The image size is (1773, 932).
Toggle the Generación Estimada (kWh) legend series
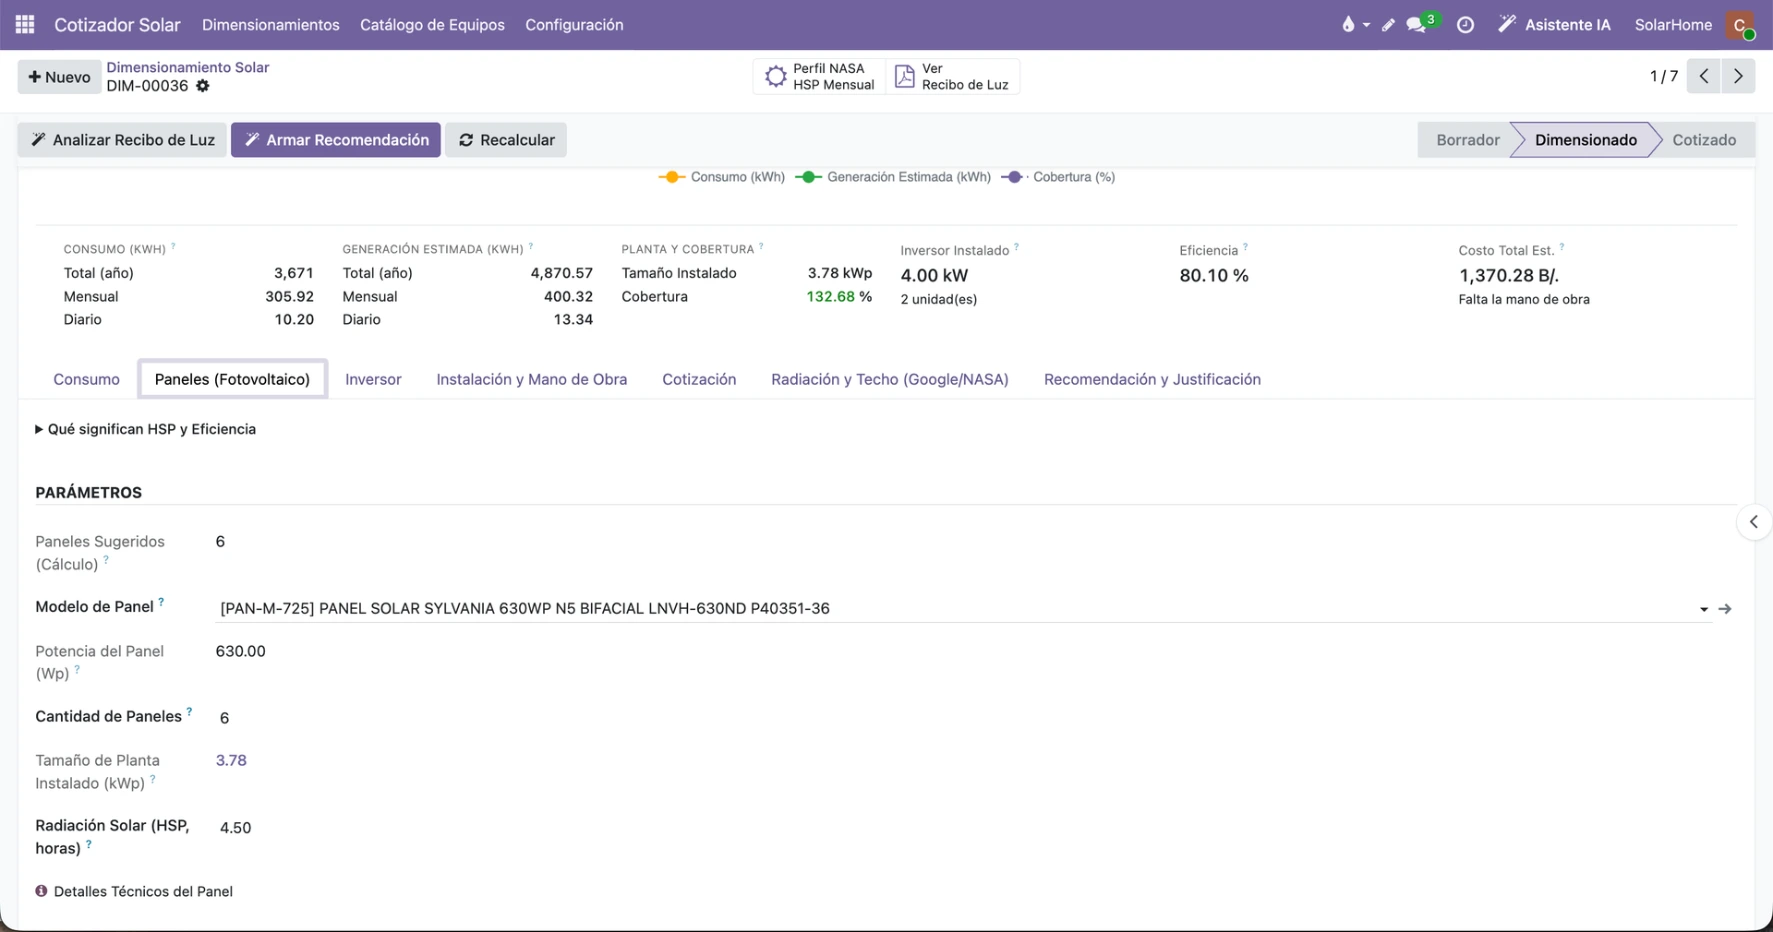tap(893, 177)
